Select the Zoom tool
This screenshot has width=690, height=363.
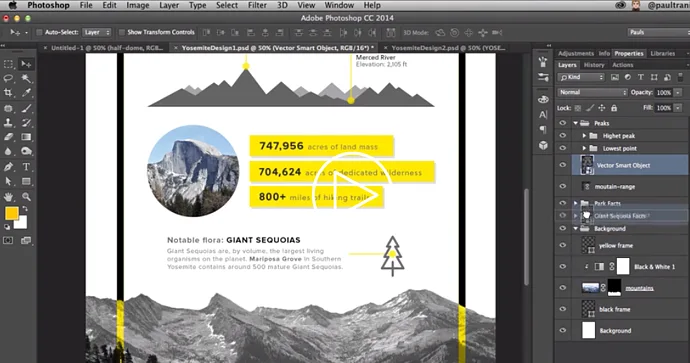[x=26, y=197]
